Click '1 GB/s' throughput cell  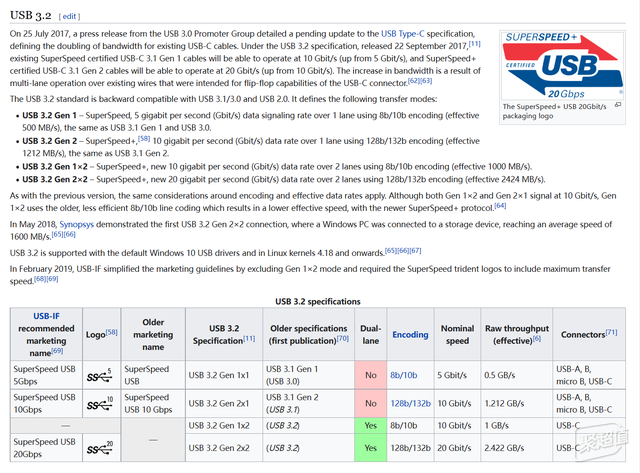(517, 425)
